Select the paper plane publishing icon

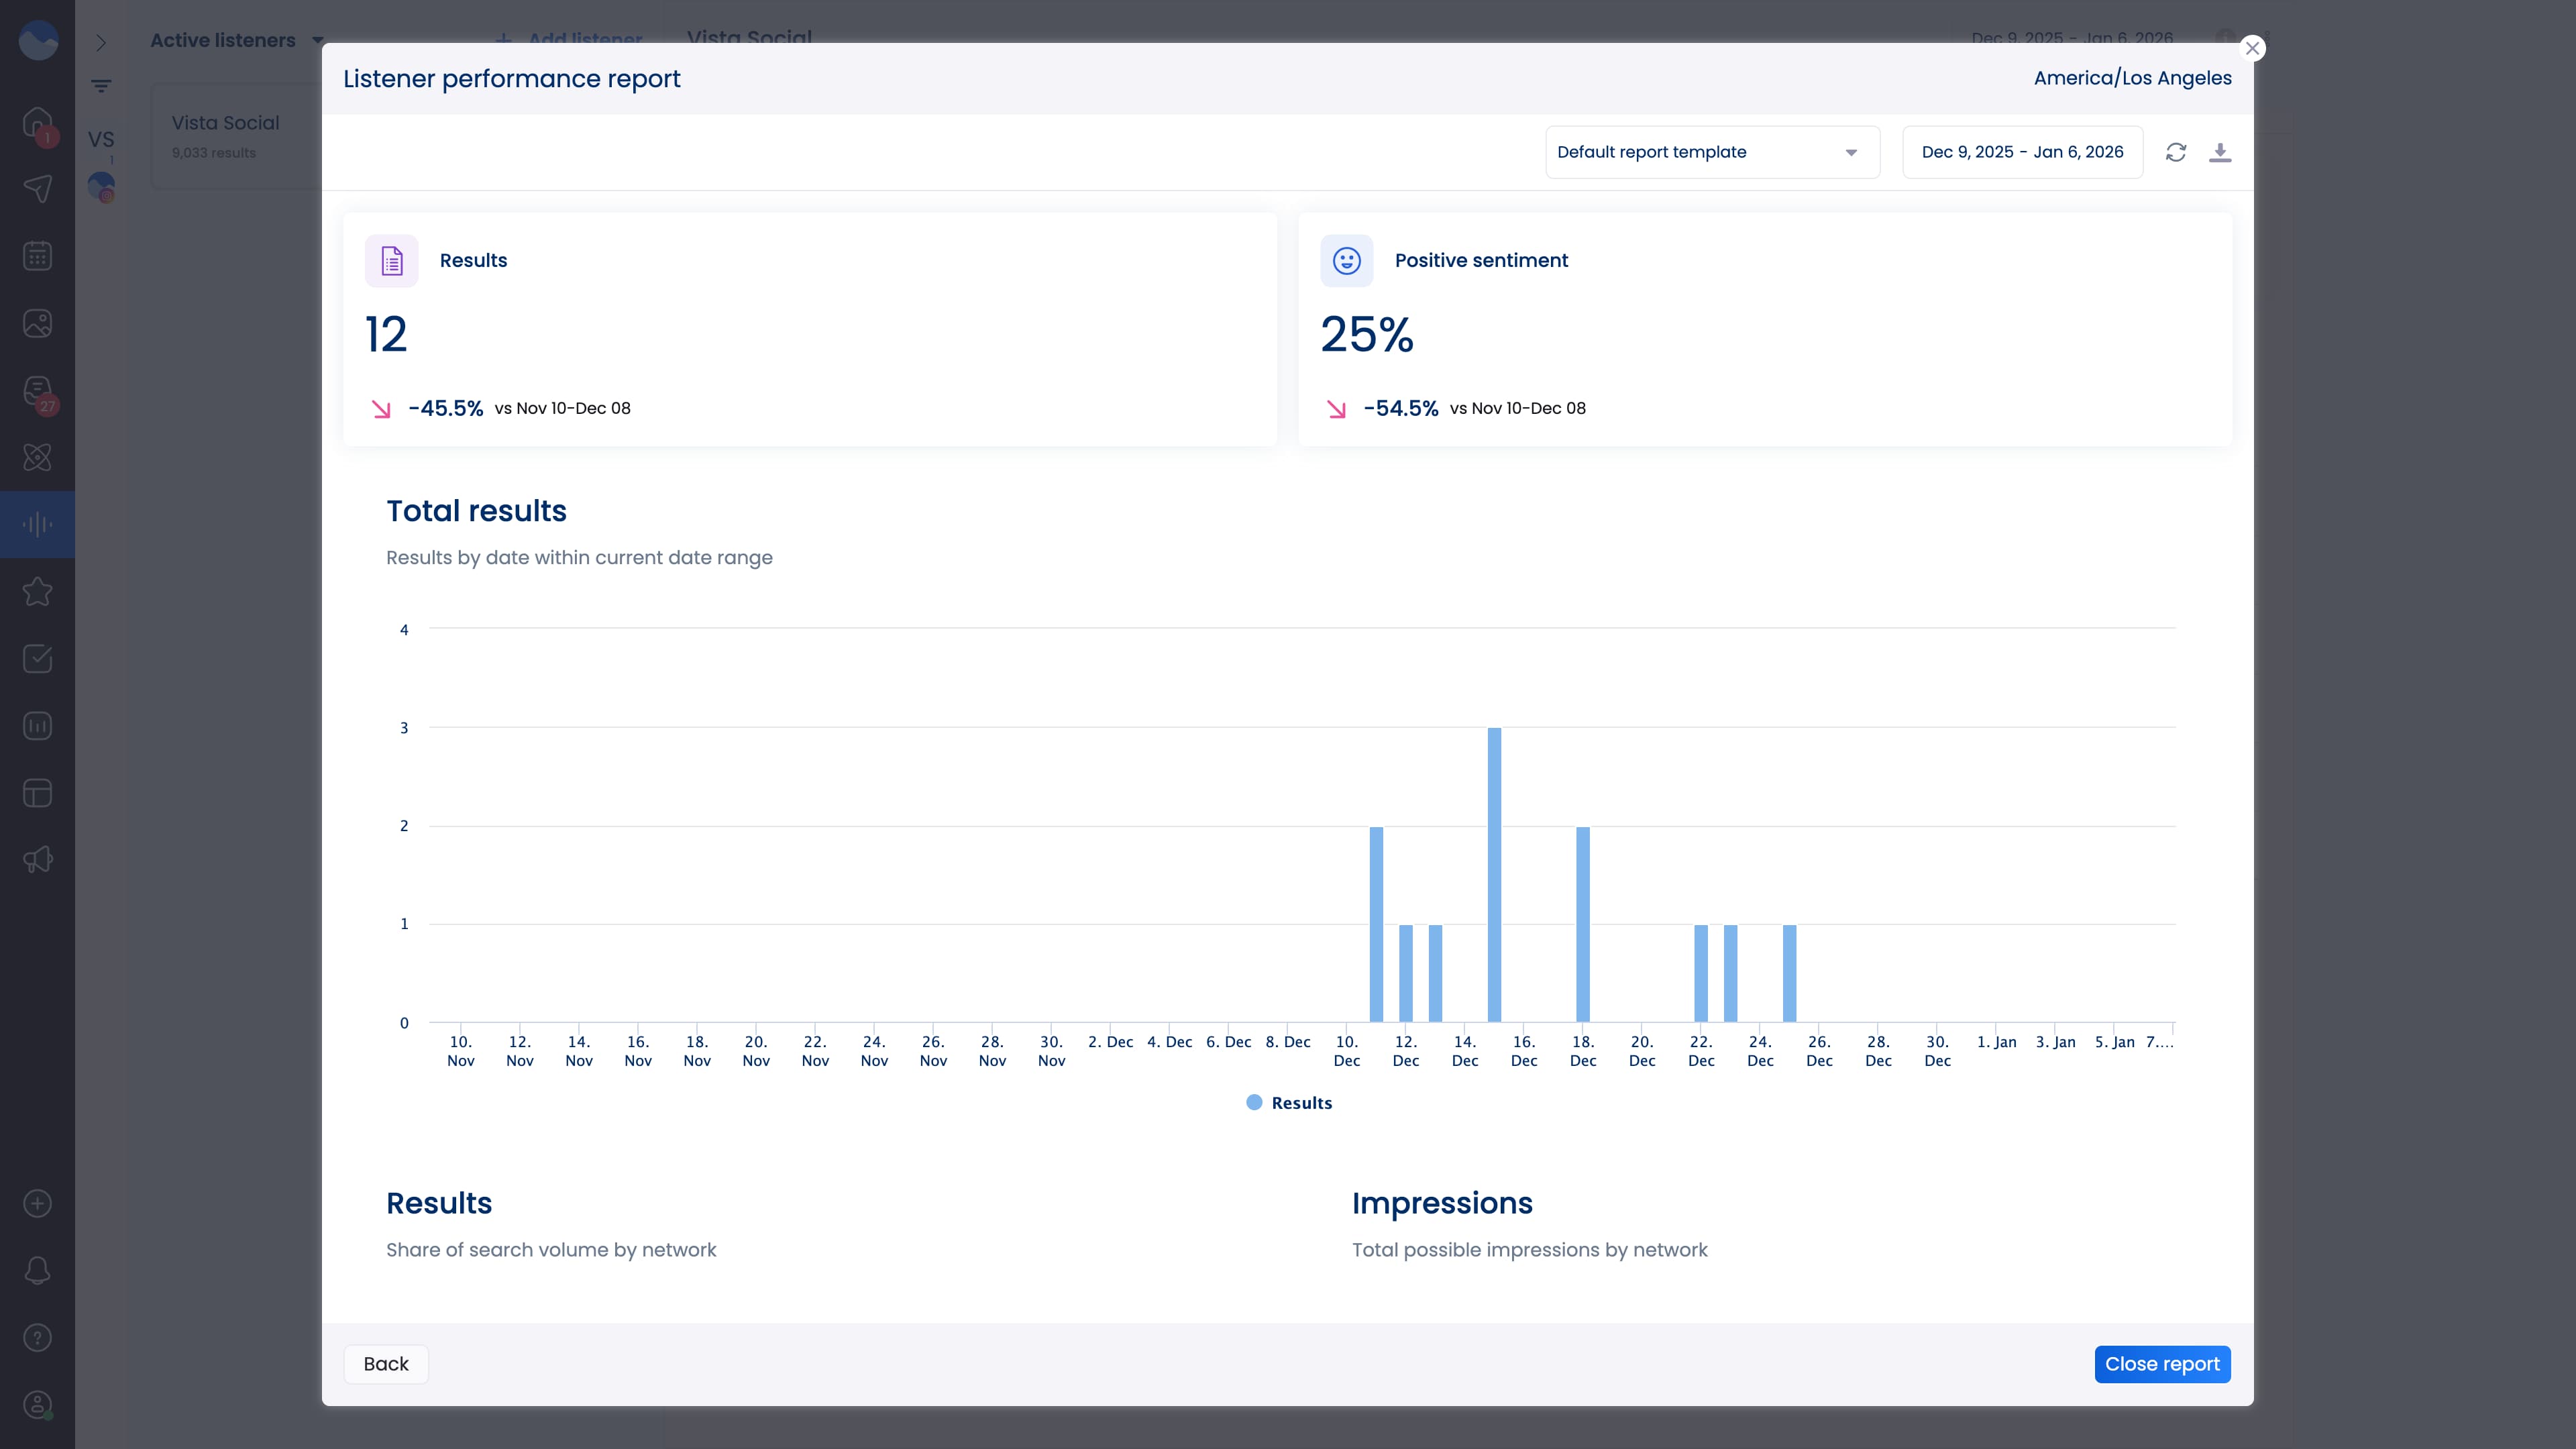37,189
